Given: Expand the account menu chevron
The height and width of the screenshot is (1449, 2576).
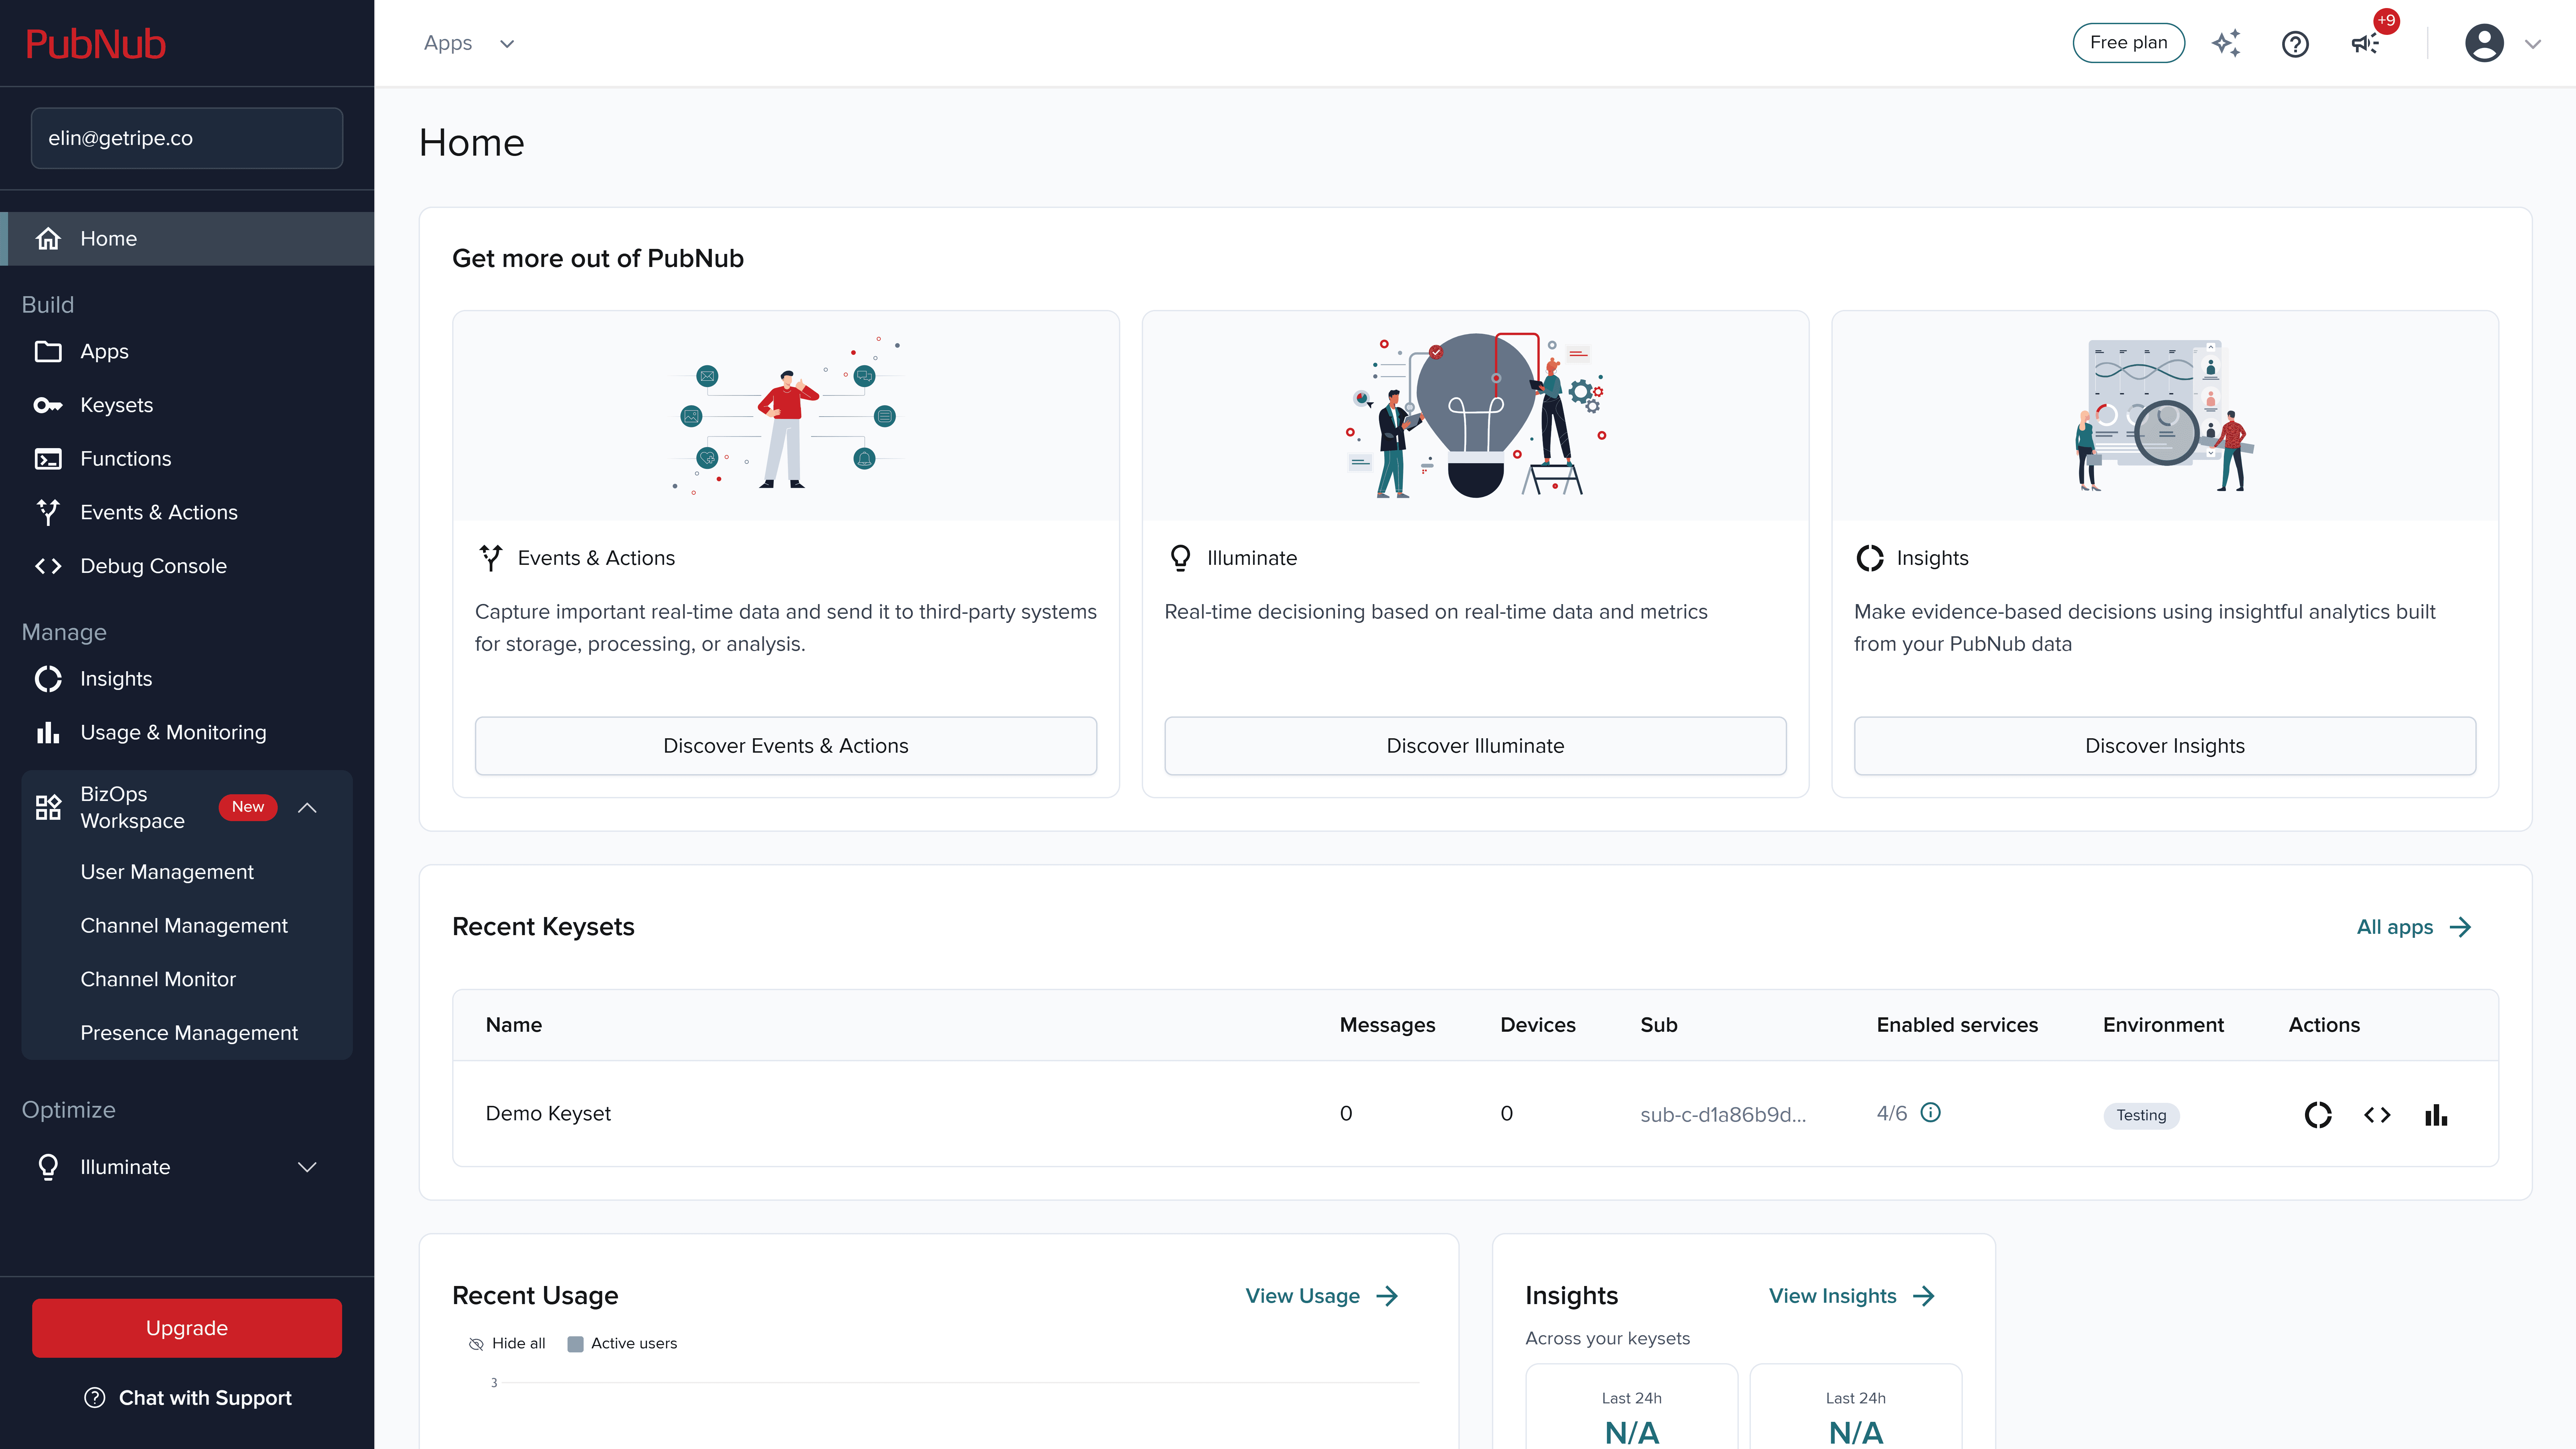Looking at the screenshot, I should pyautogui.click(x=2533, y=44).
